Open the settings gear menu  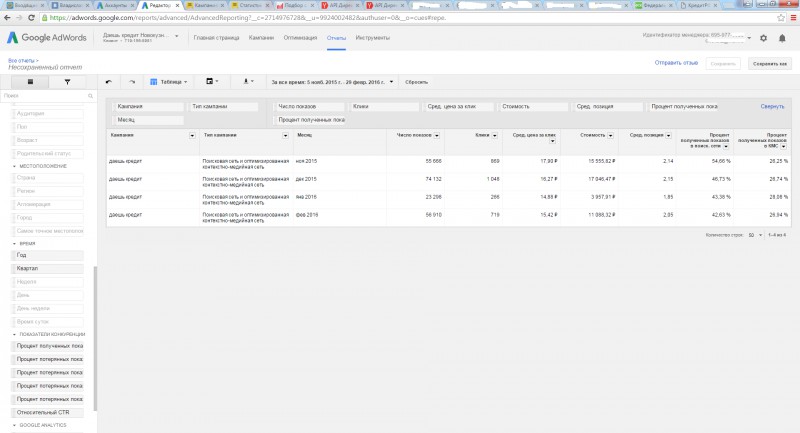[x=763, y=38]
